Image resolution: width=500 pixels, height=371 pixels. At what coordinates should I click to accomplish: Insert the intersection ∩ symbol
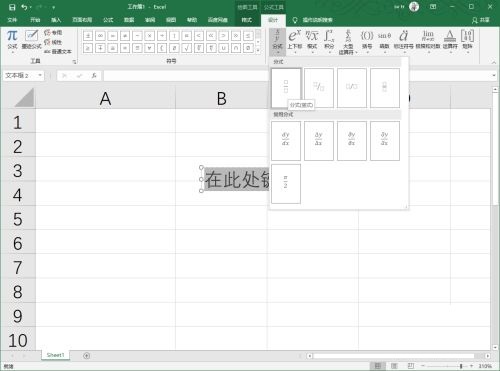[x=236, y=48]
